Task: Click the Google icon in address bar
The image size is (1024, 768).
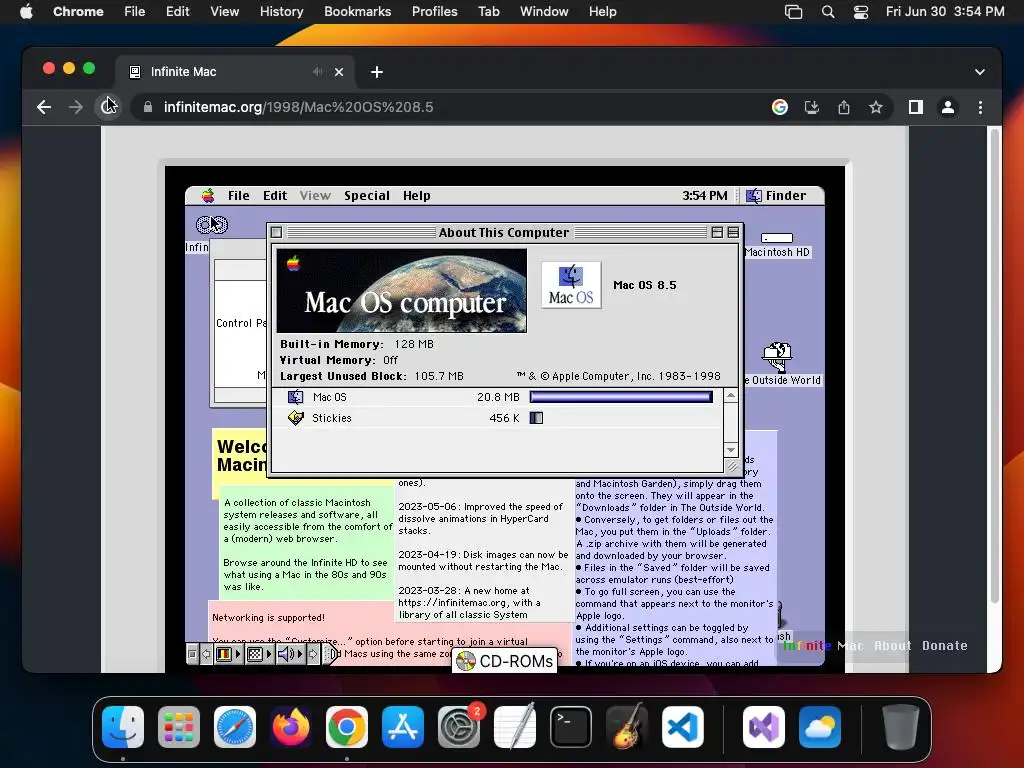Action: pos(780,107)
